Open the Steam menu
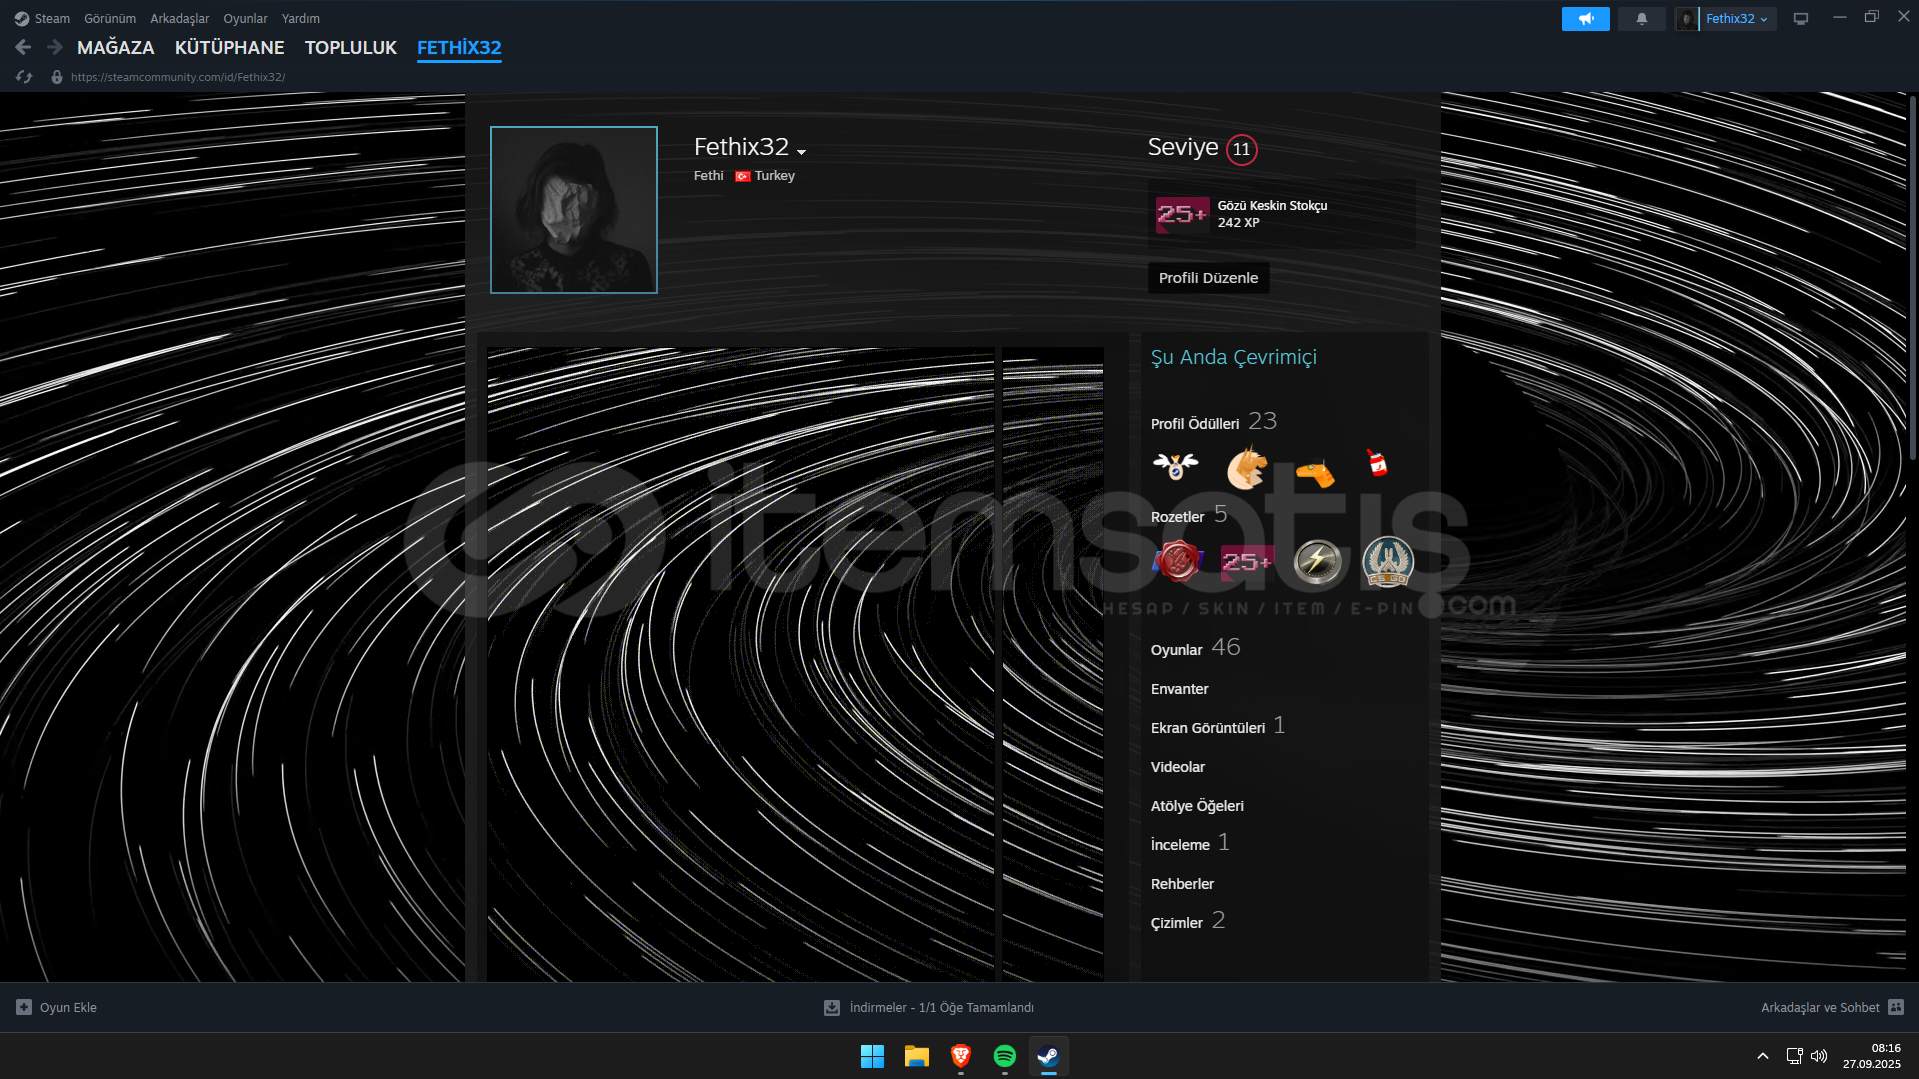The width and height of the screenshot is (1919, 1079). (x=52, y=18)
